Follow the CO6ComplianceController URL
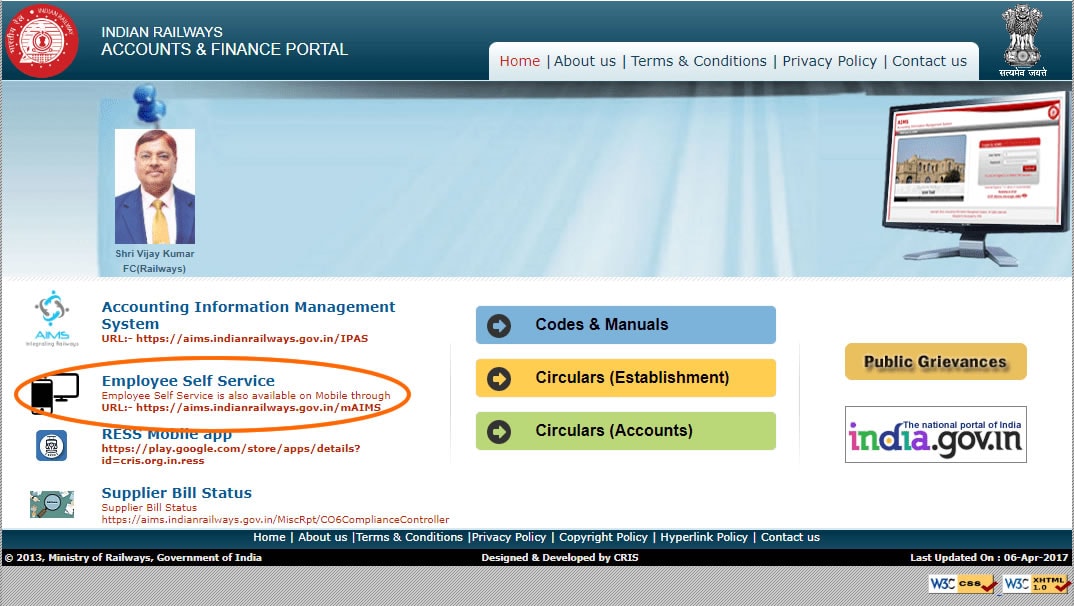Viewport: 1074px width, 606px height. click(275, 520)
